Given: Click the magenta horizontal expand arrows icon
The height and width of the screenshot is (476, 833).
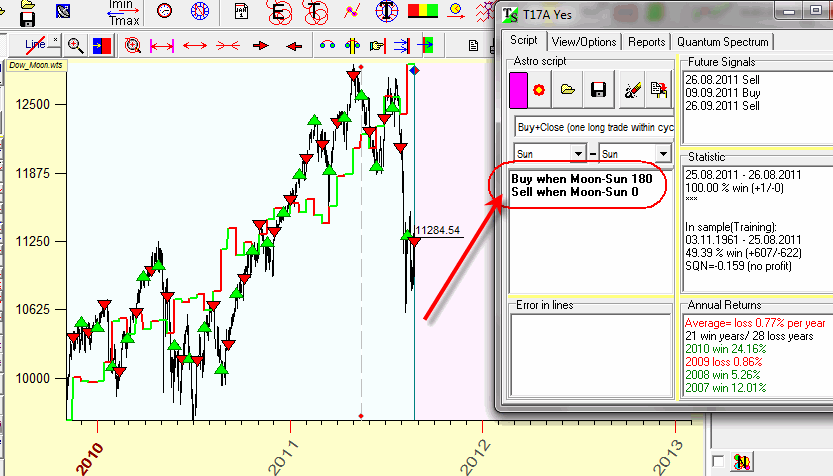Looking at the screenshot, I should pos(162,46).
